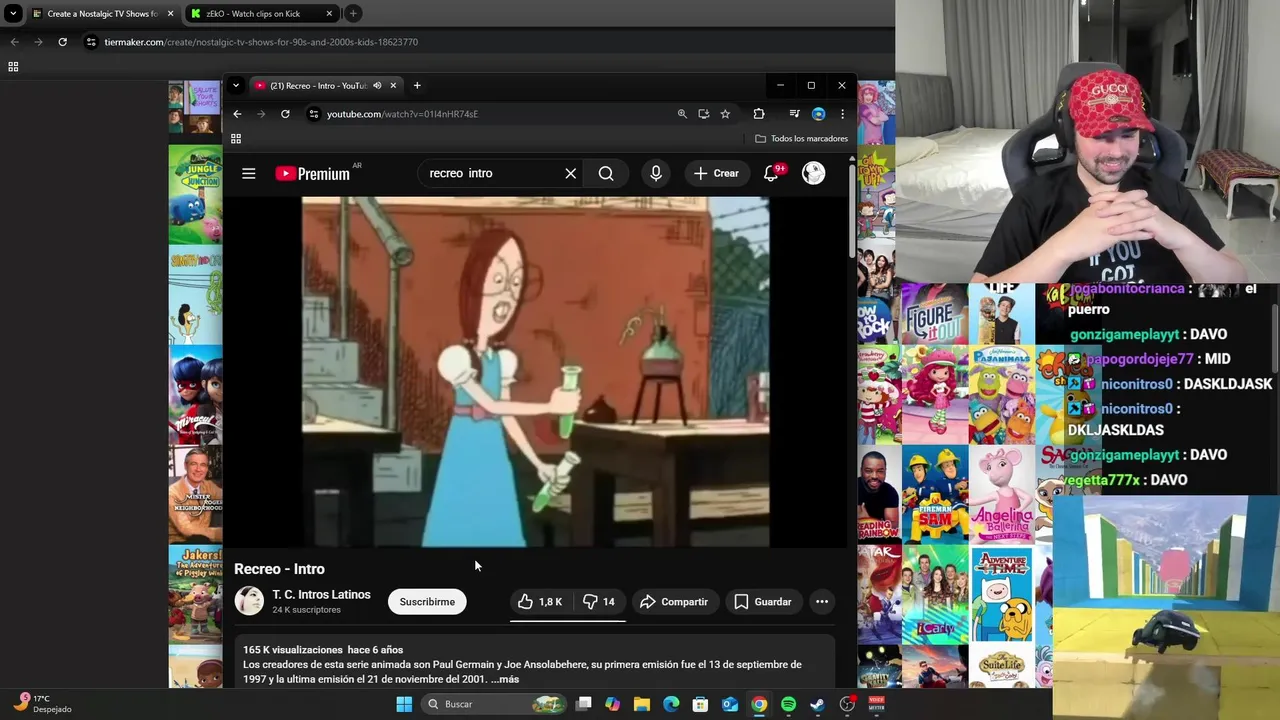Open the zoom magnifier icon in address bar
The height and width of the screenshot is (720, 1280).
(682, 114)
